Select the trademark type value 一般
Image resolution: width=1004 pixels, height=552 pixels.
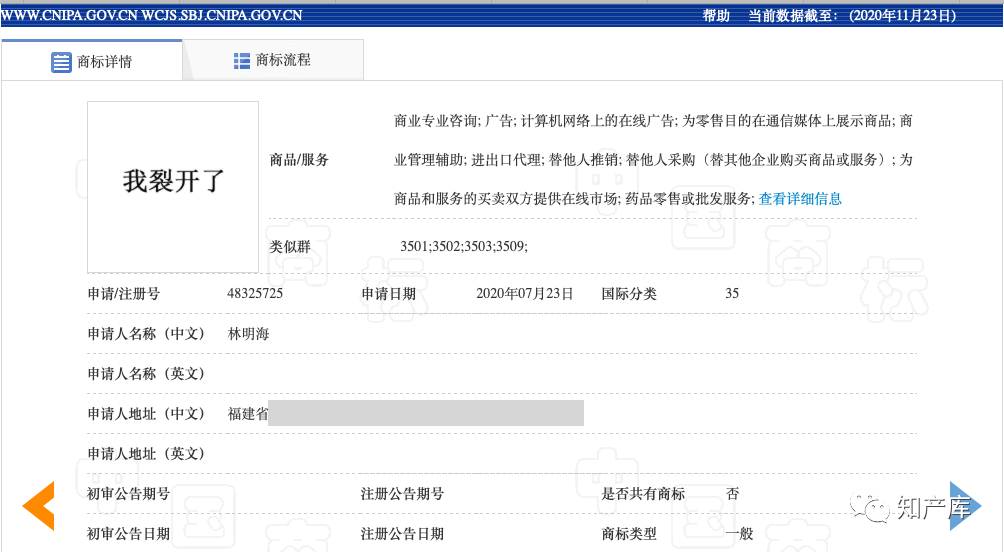[x=740, y=533]
